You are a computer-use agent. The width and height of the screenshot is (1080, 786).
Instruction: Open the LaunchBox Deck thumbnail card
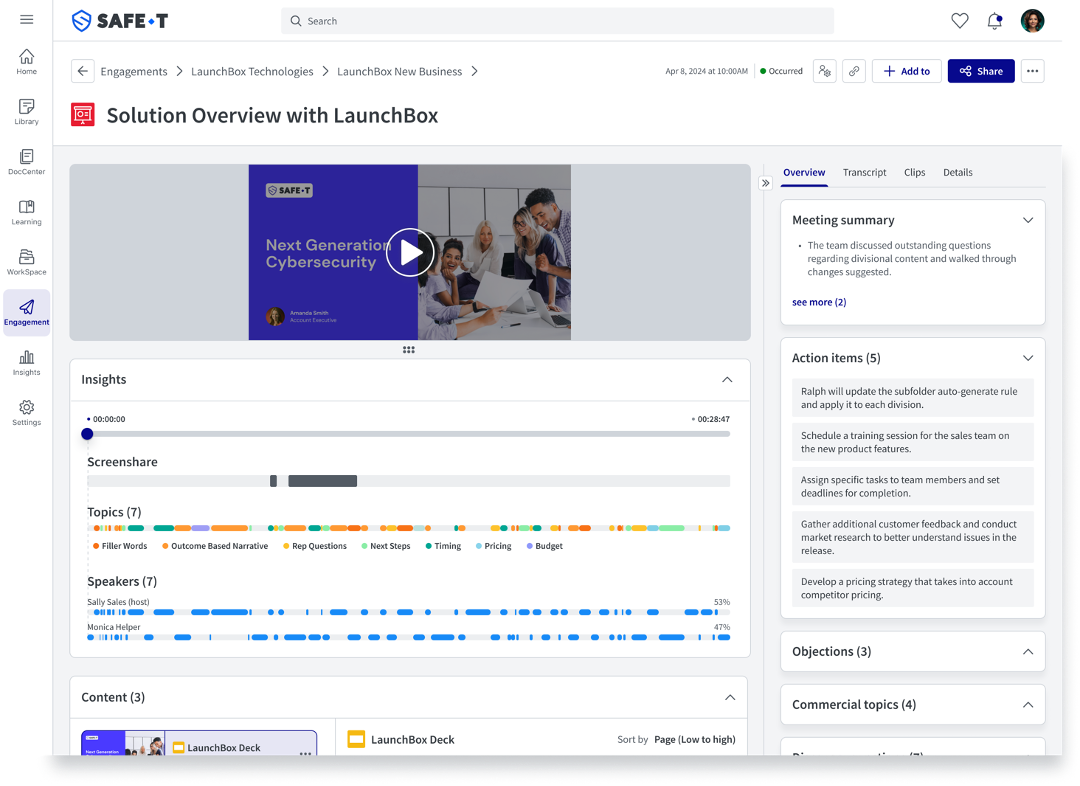coord(199,743)
